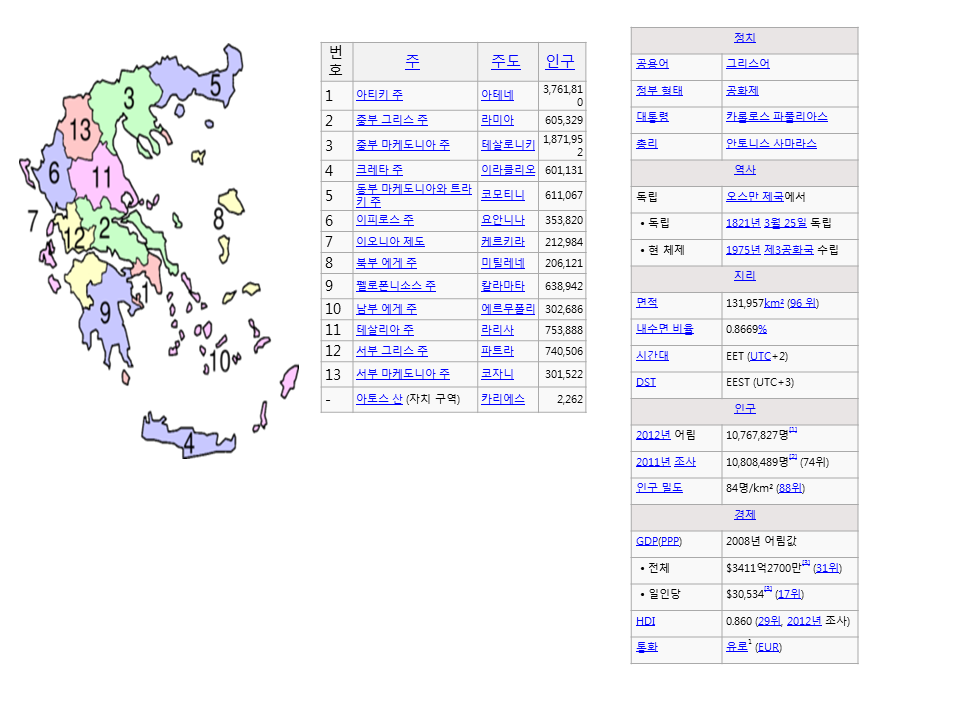Open the 테살로니키 link

[x=508, y=145]
